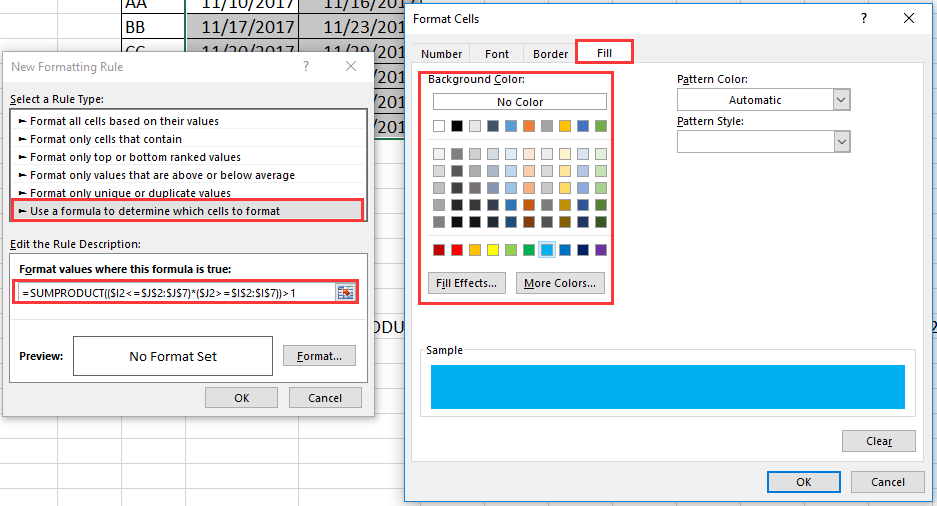The image size is (937, 506).
Task: Select the yellow swatch in standard colors row
Action: (493, 250)
